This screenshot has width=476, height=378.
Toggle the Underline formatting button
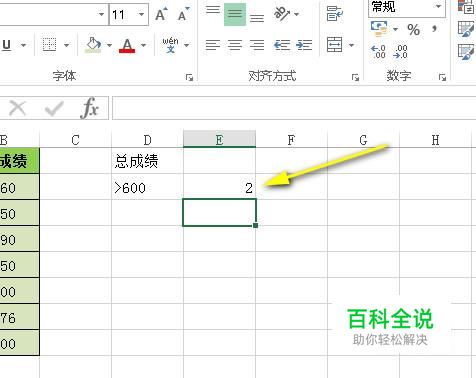[x=6, y=45]
